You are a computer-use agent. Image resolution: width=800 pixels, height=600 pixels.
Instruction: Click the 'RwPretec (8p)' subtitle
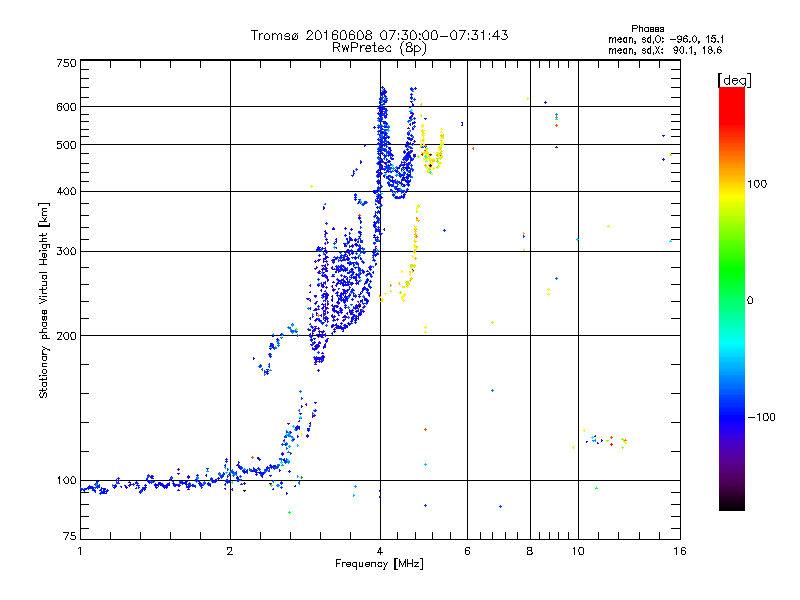(x=379, y=48)
